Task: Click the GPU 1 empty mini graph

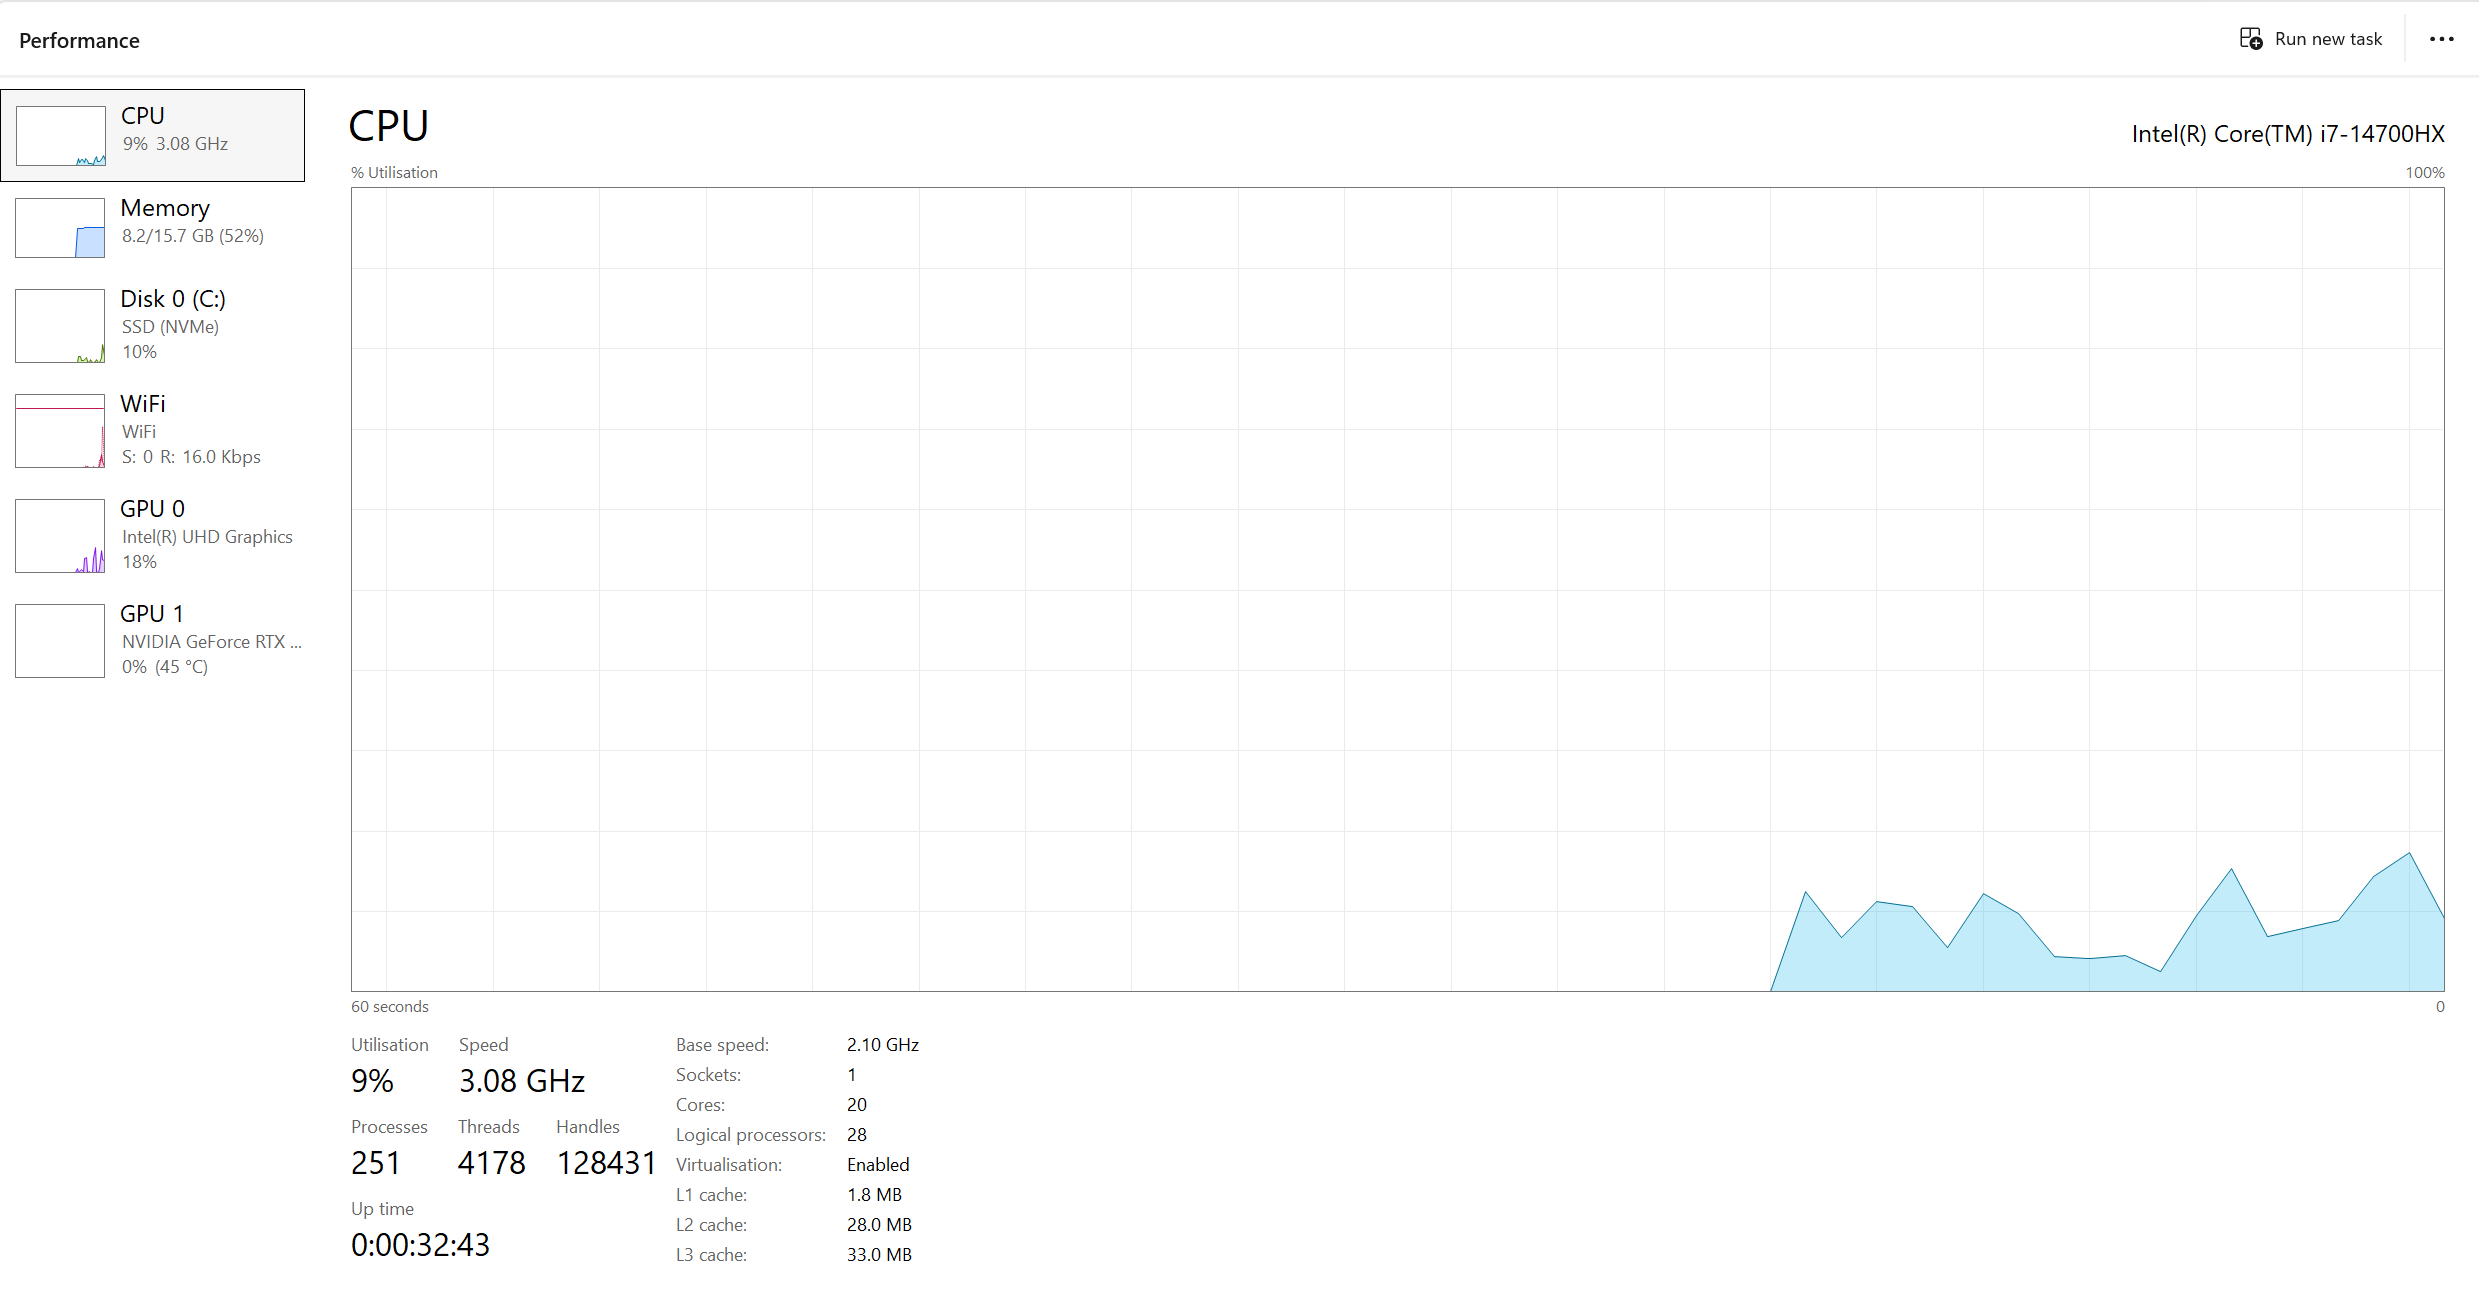Action: (60, 641)
